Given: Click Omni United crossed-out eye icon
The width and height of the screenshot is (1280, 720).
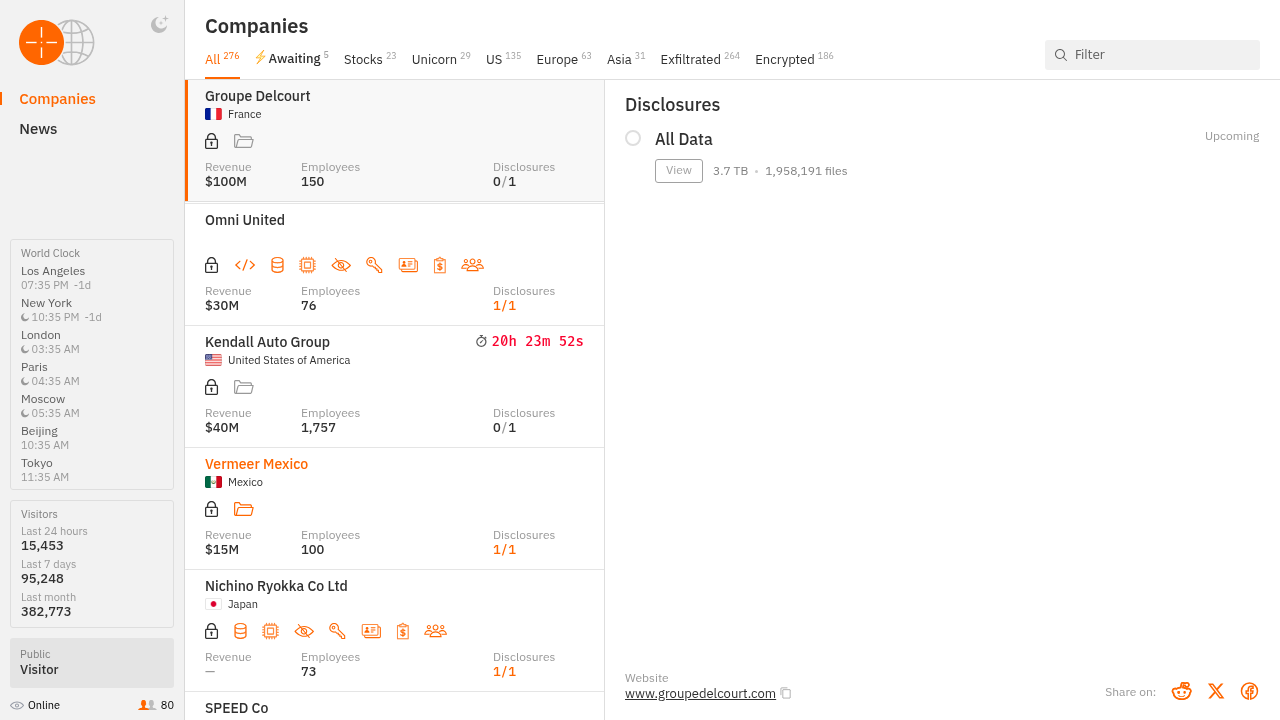Looking at the screenshot, I should 341,265.
